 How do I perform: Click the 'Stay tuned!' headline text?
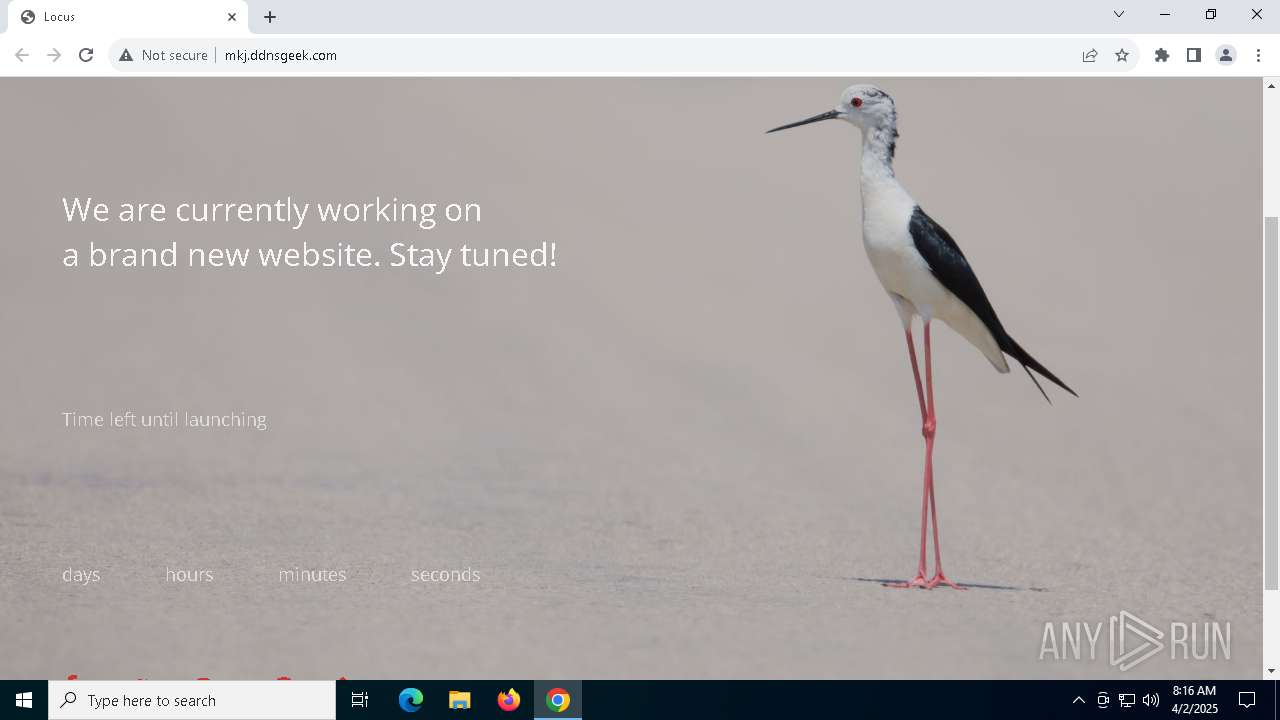click(473, 255)
